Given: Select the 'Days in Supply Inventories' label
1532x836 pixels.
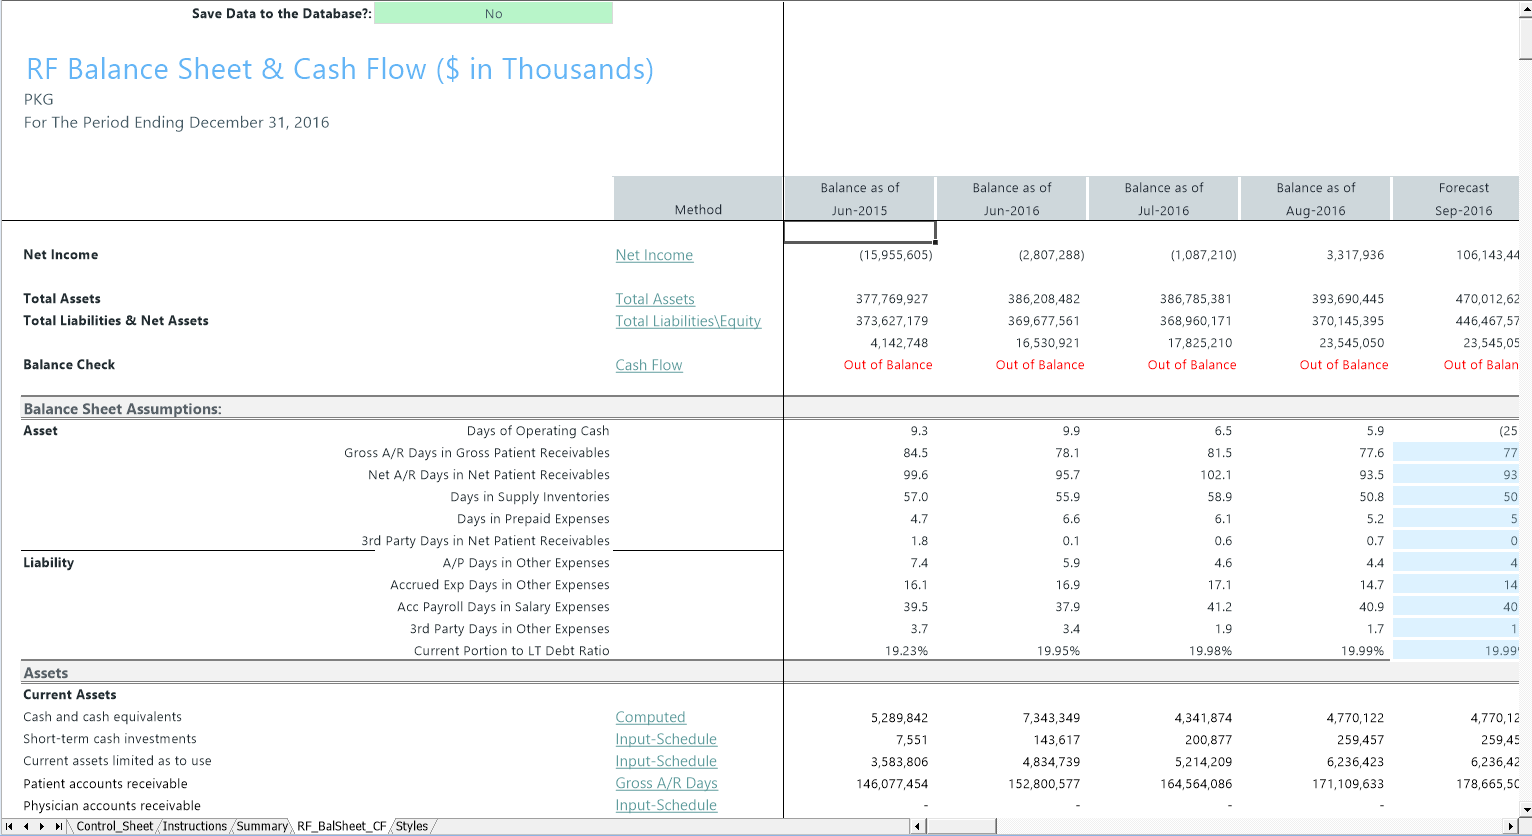Looking at the screenshot, I should [x=530, y=497].
